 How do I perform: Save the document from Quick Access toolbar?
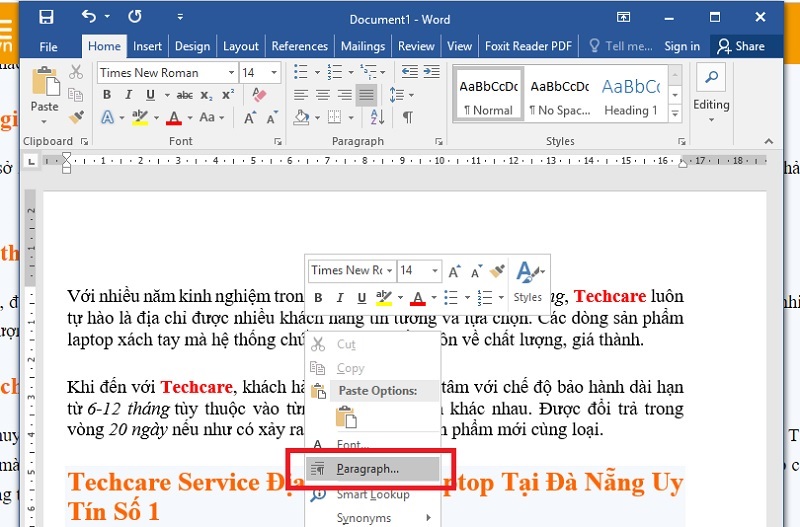click(x=46, y=17)
